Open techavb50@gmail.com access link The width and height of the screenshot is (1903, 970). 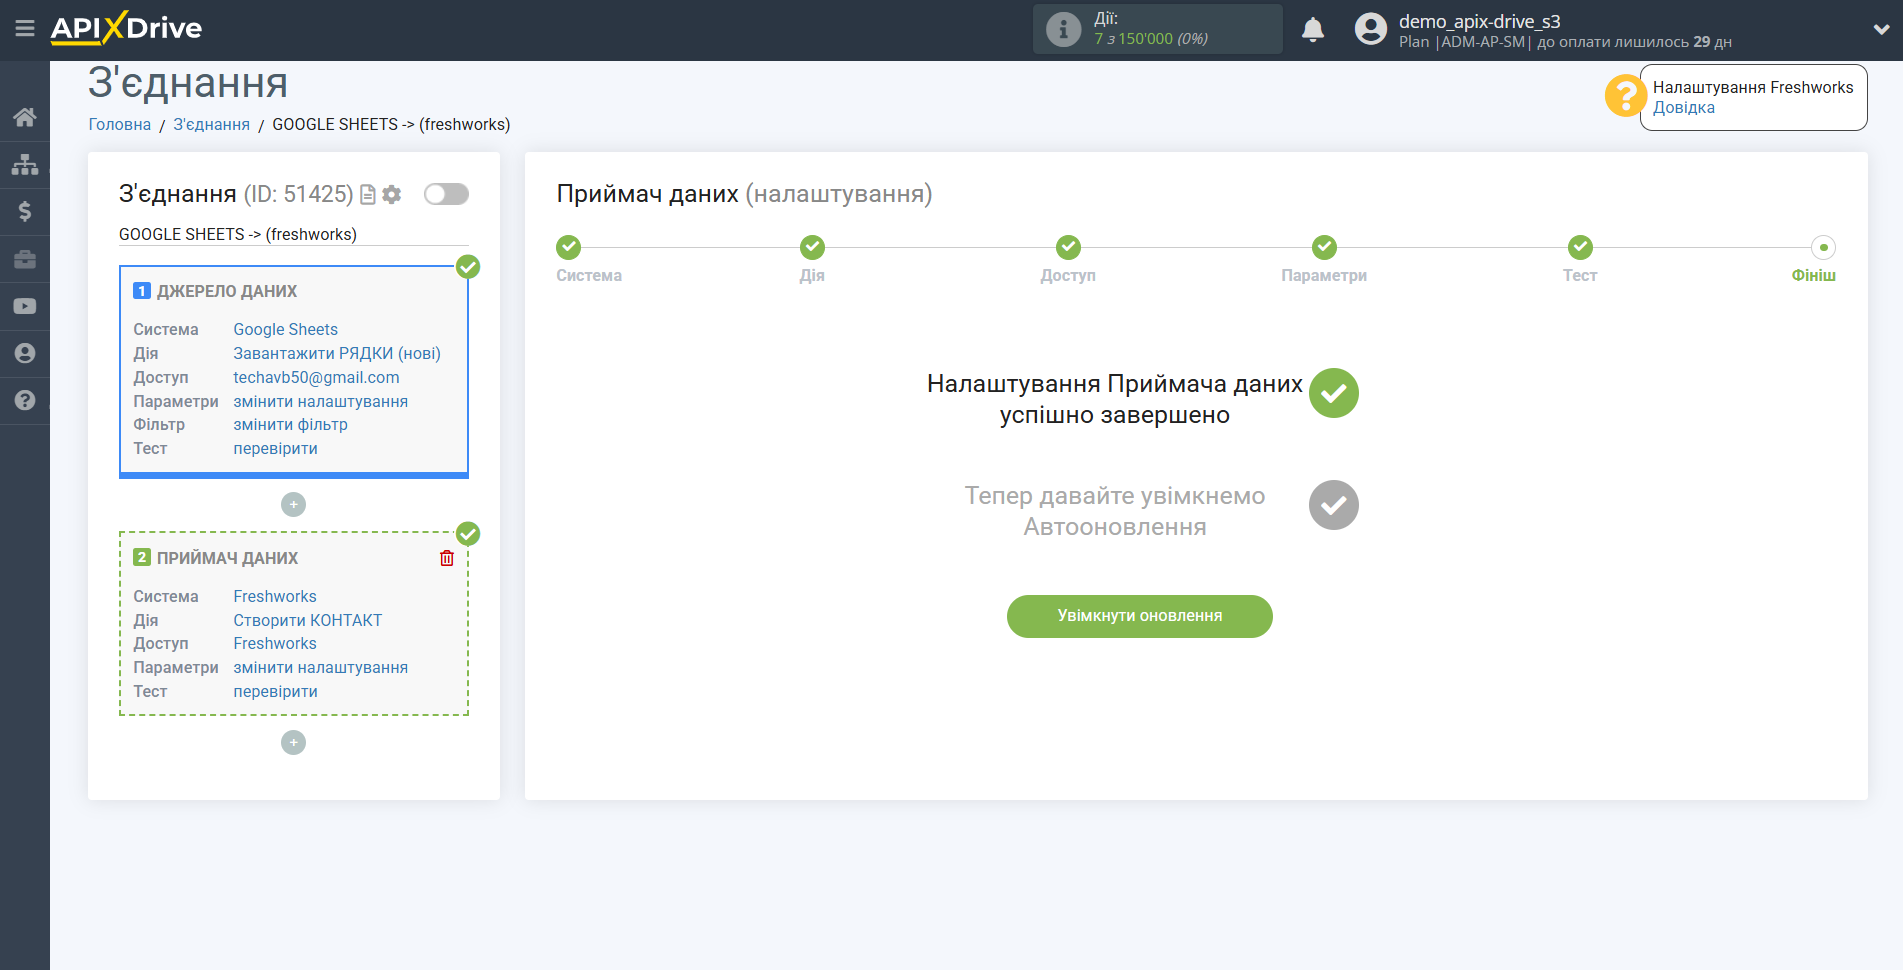(316, 378)
